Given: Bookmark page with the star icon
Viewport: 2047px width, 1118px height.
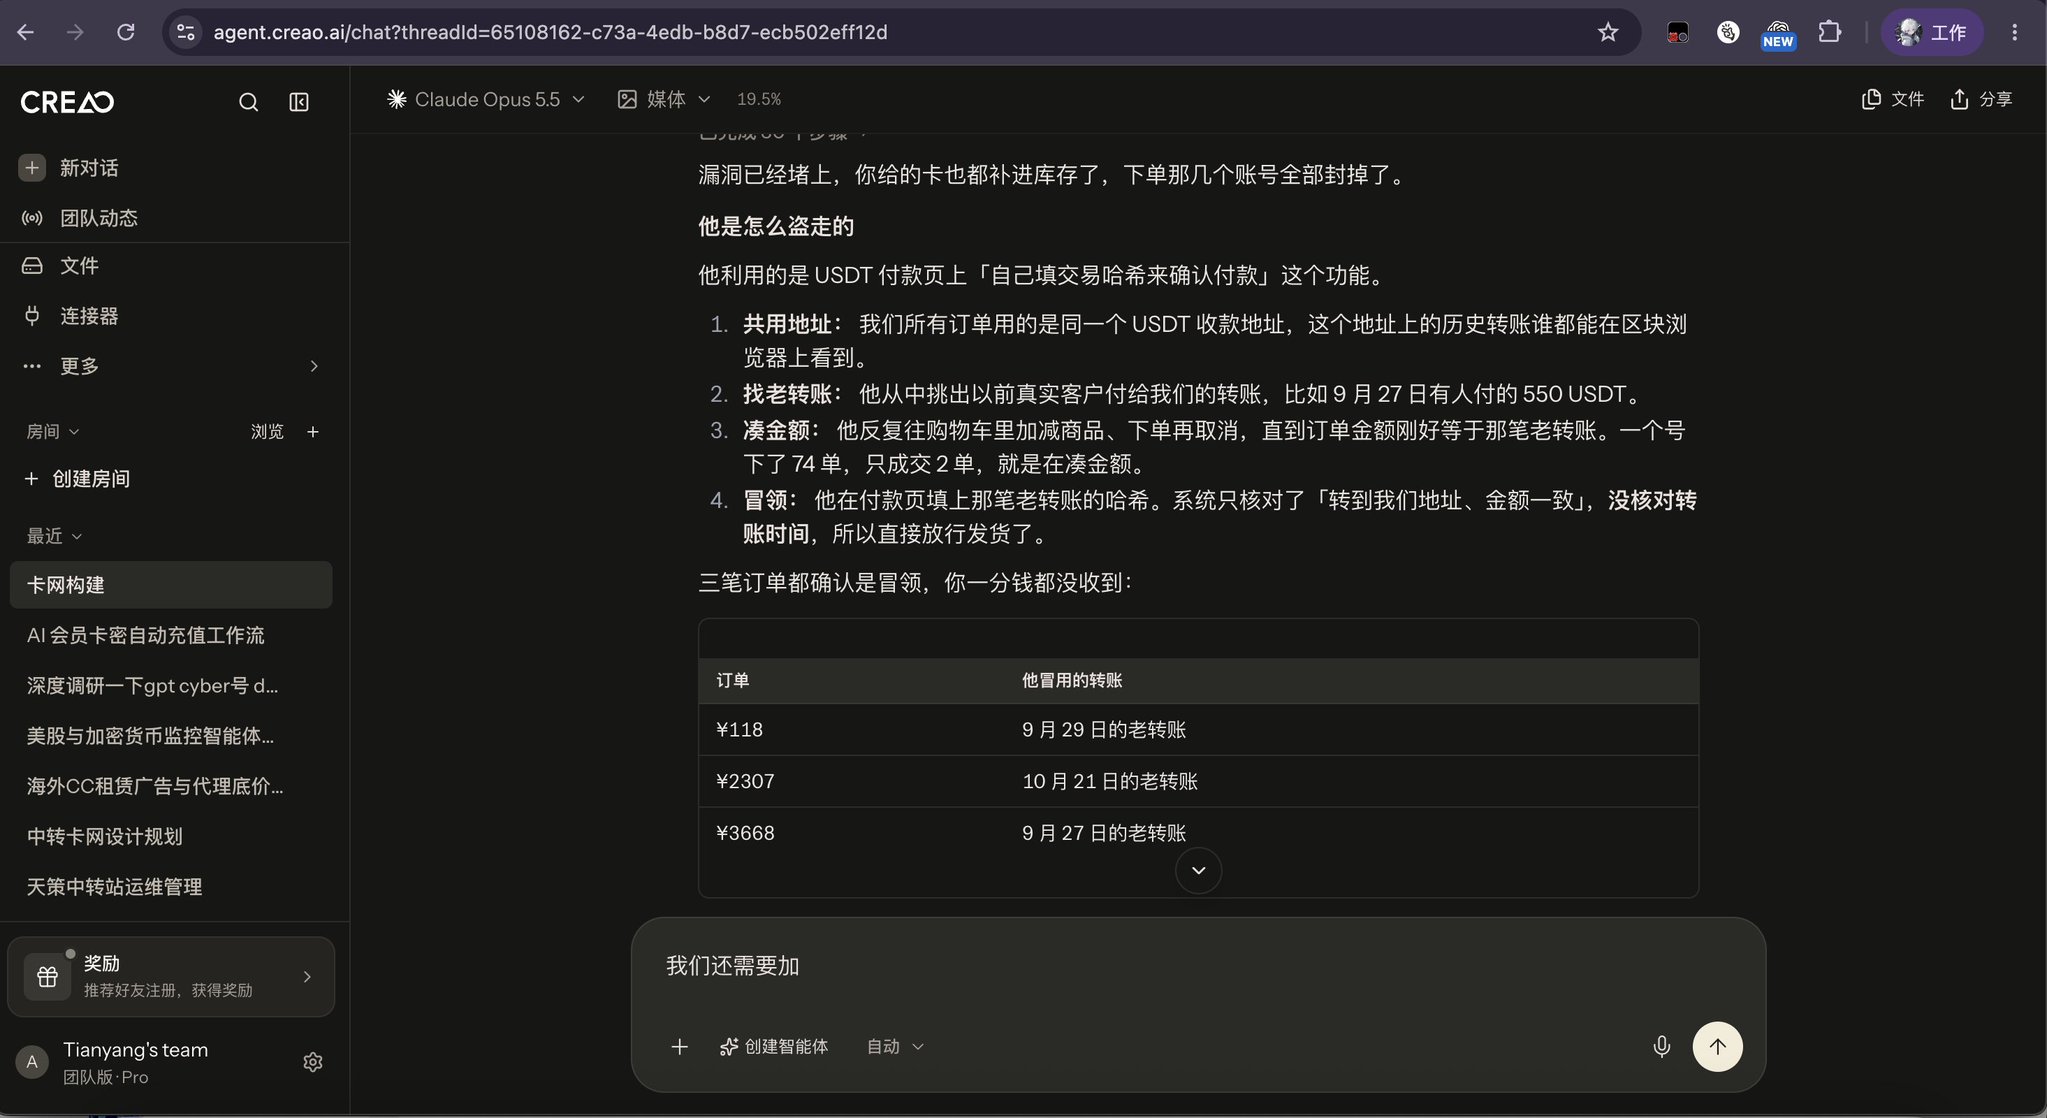Looking at the screenshot, I should [x=1607, y=32].
